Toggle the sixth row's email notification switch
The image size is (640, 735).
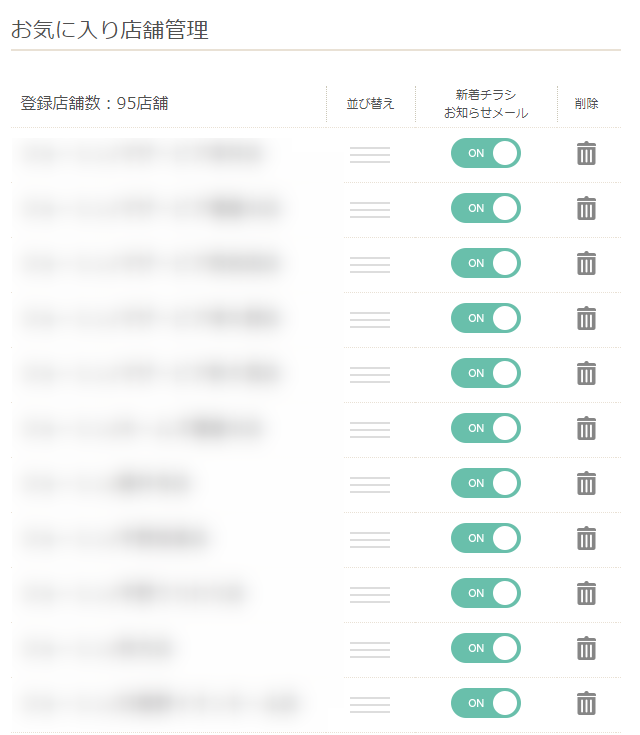486,428
